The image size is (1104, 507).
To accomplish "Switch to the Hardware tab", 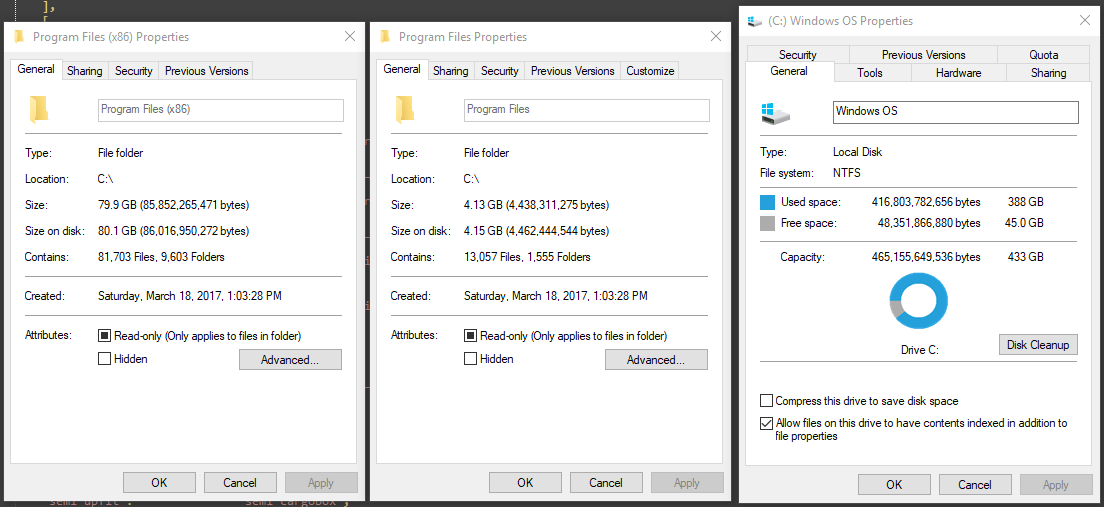I will pyautogui.click(x=958, y=73).
